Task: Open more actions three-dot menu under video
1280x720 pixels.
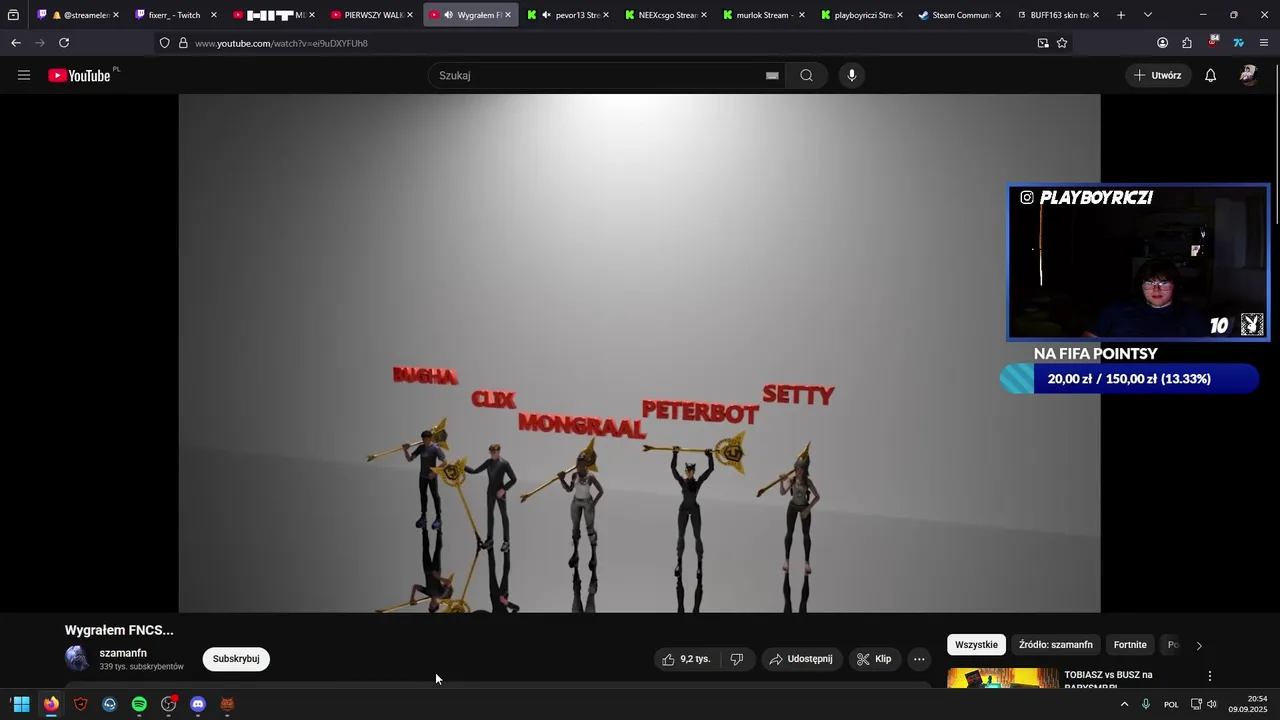Action: point(919,659)
